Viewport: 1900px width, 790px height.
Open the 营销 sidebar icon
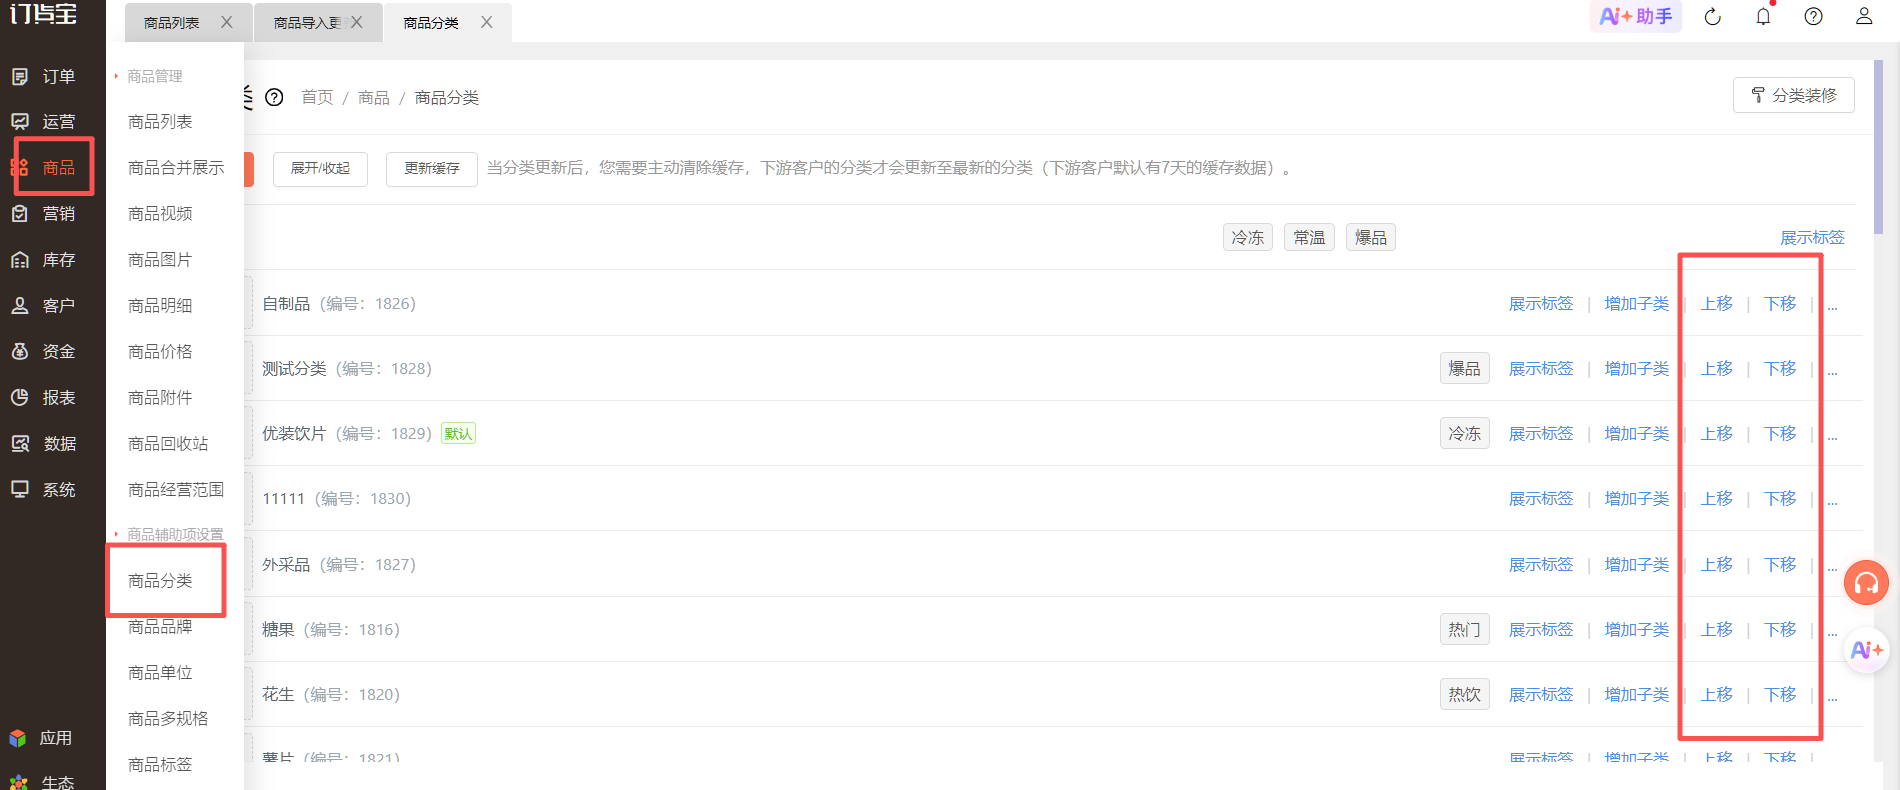coord(20,214)
